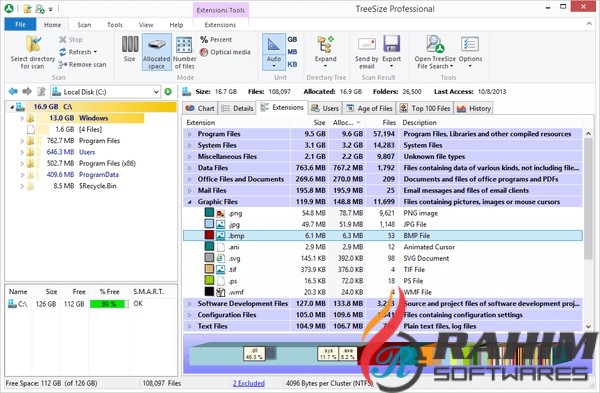Go back with the left arrow
Screen dimensions: 600x393
pyautogui.click(x=13, y=91)
